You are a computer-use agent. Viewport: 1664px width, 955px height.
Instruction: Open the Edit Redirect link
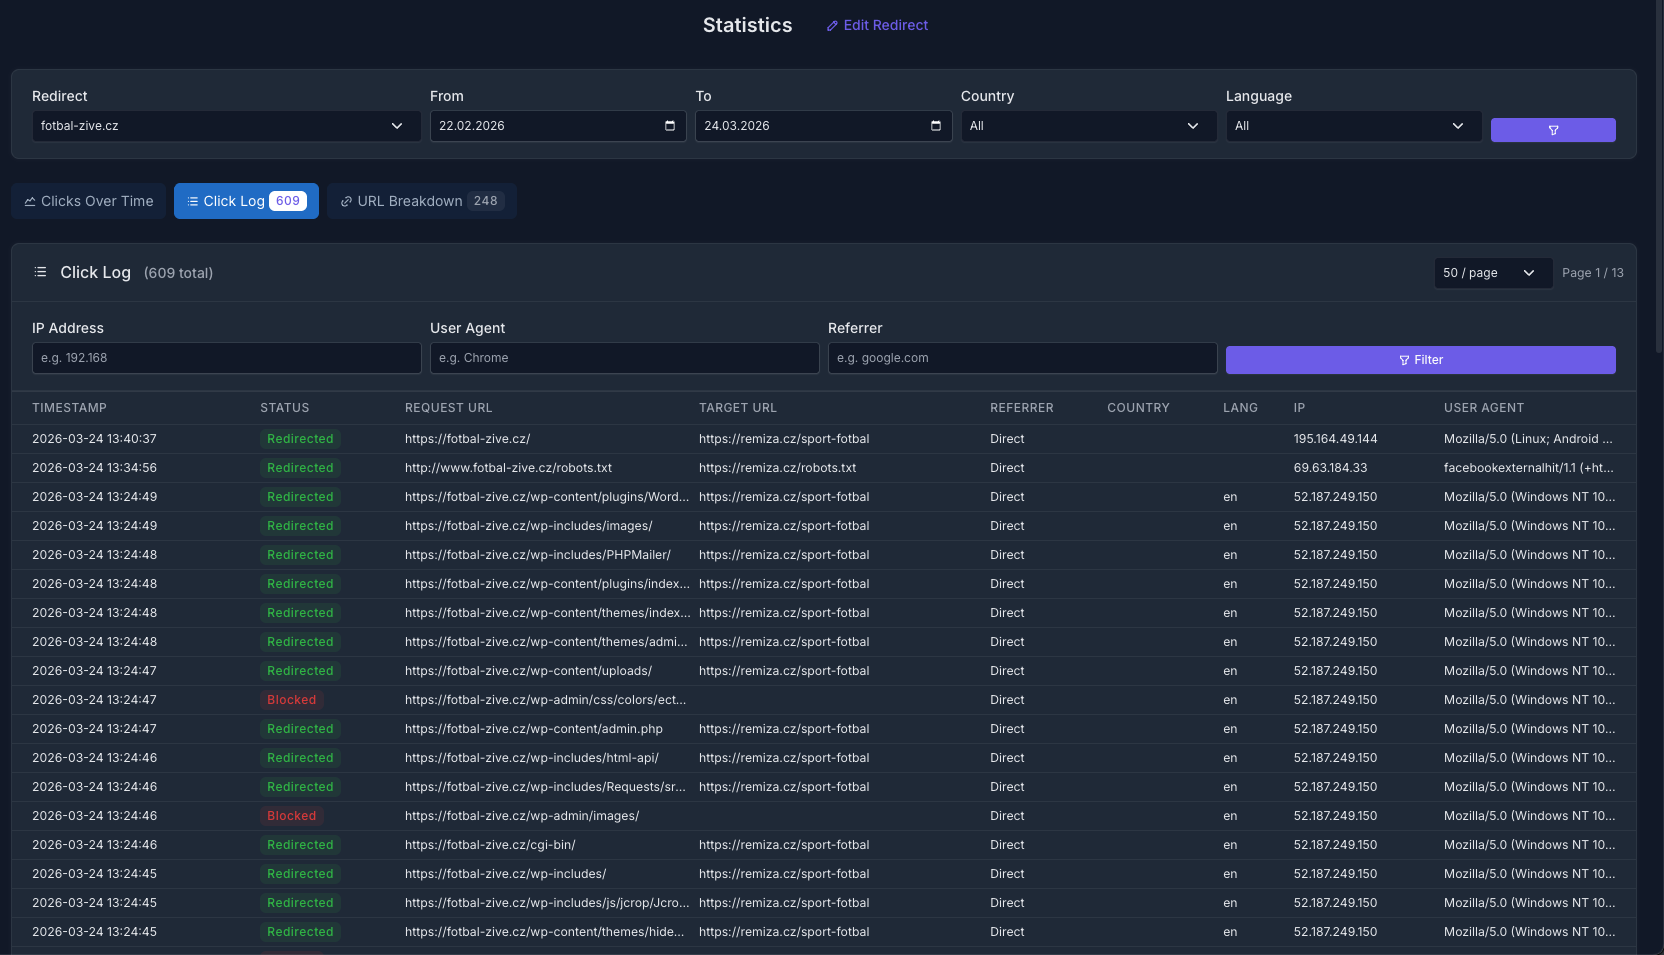pos(885,25)
